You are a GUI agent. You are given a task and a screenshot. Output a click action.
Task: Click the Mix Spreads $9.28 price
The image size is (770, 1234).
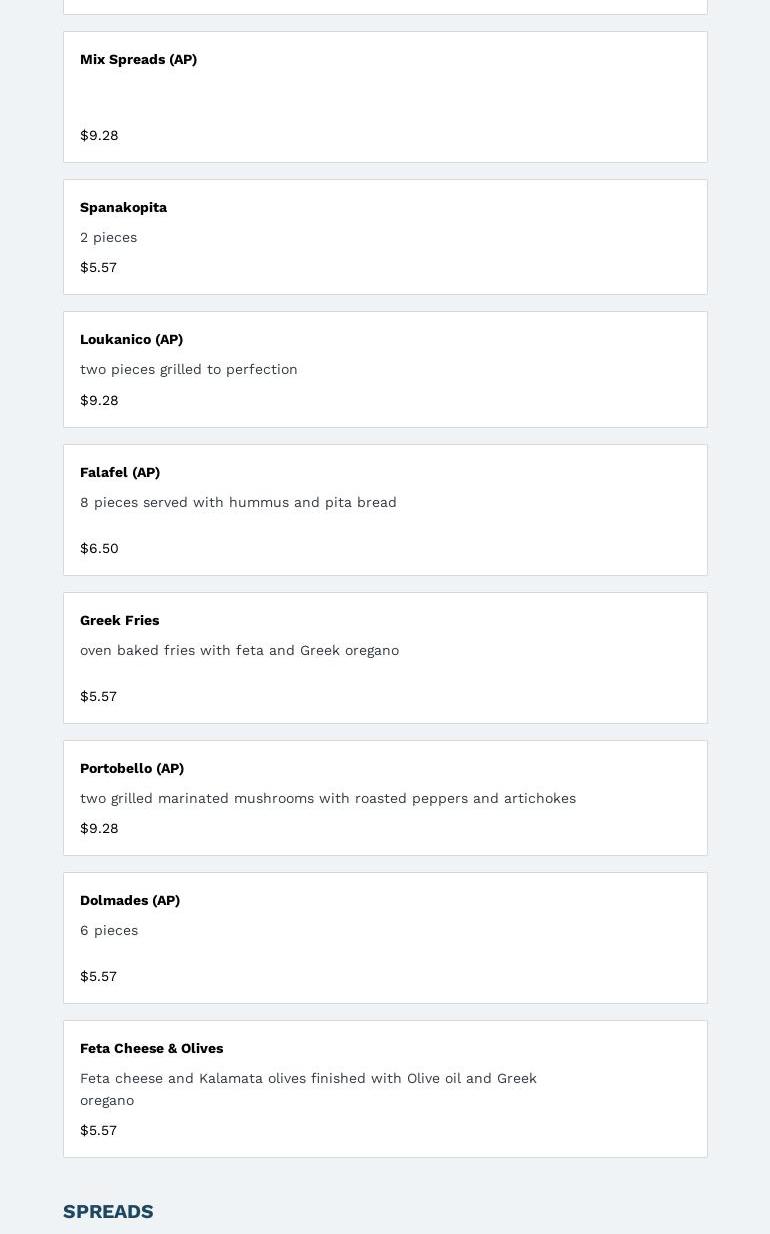pyautogui.click(x=99, y=135)
